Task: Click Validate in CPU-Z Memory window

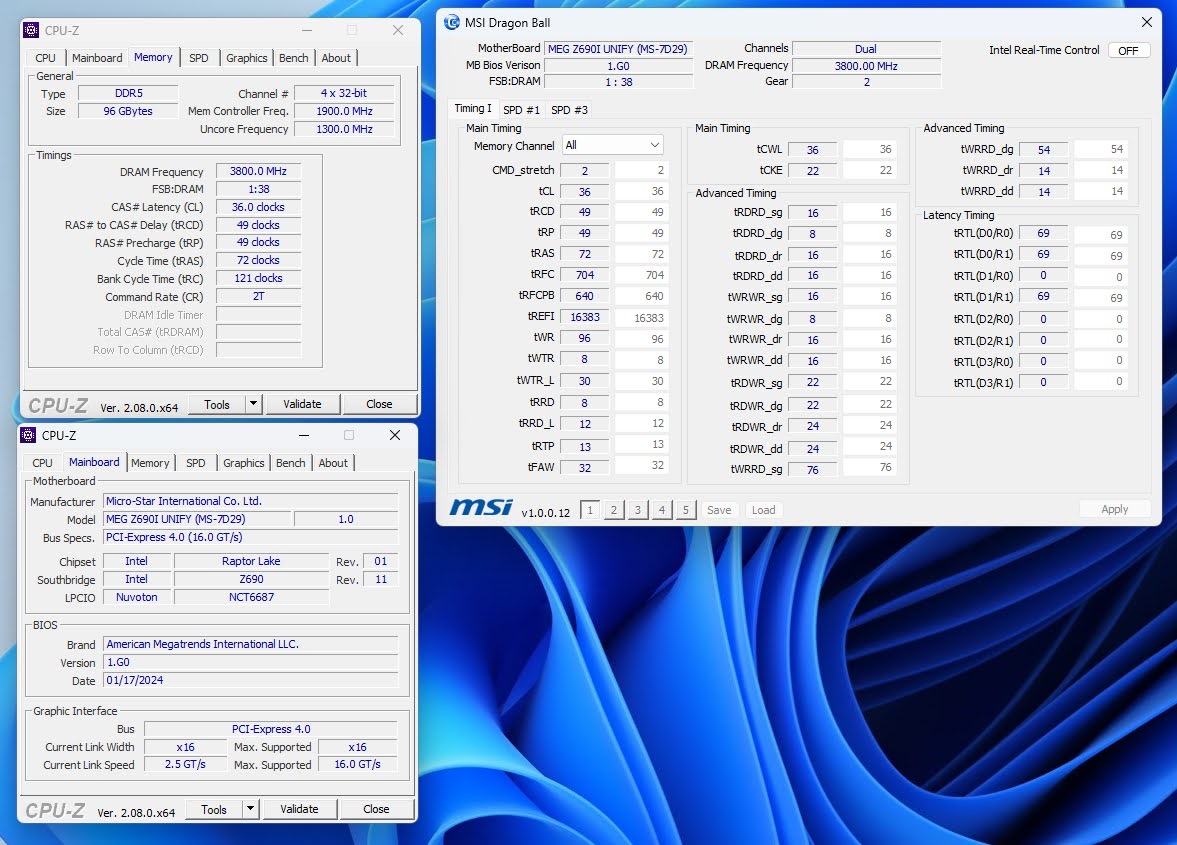Action: [x=303, y=404]
